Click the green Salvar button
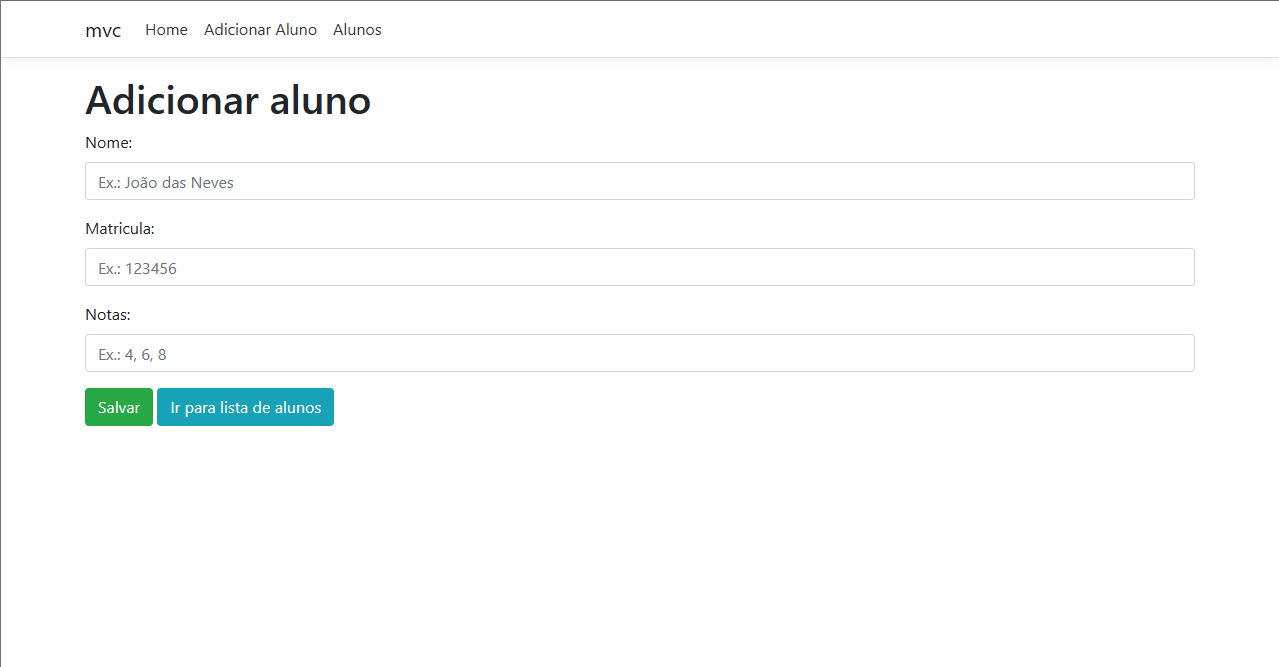 click(x=118, y=407)
